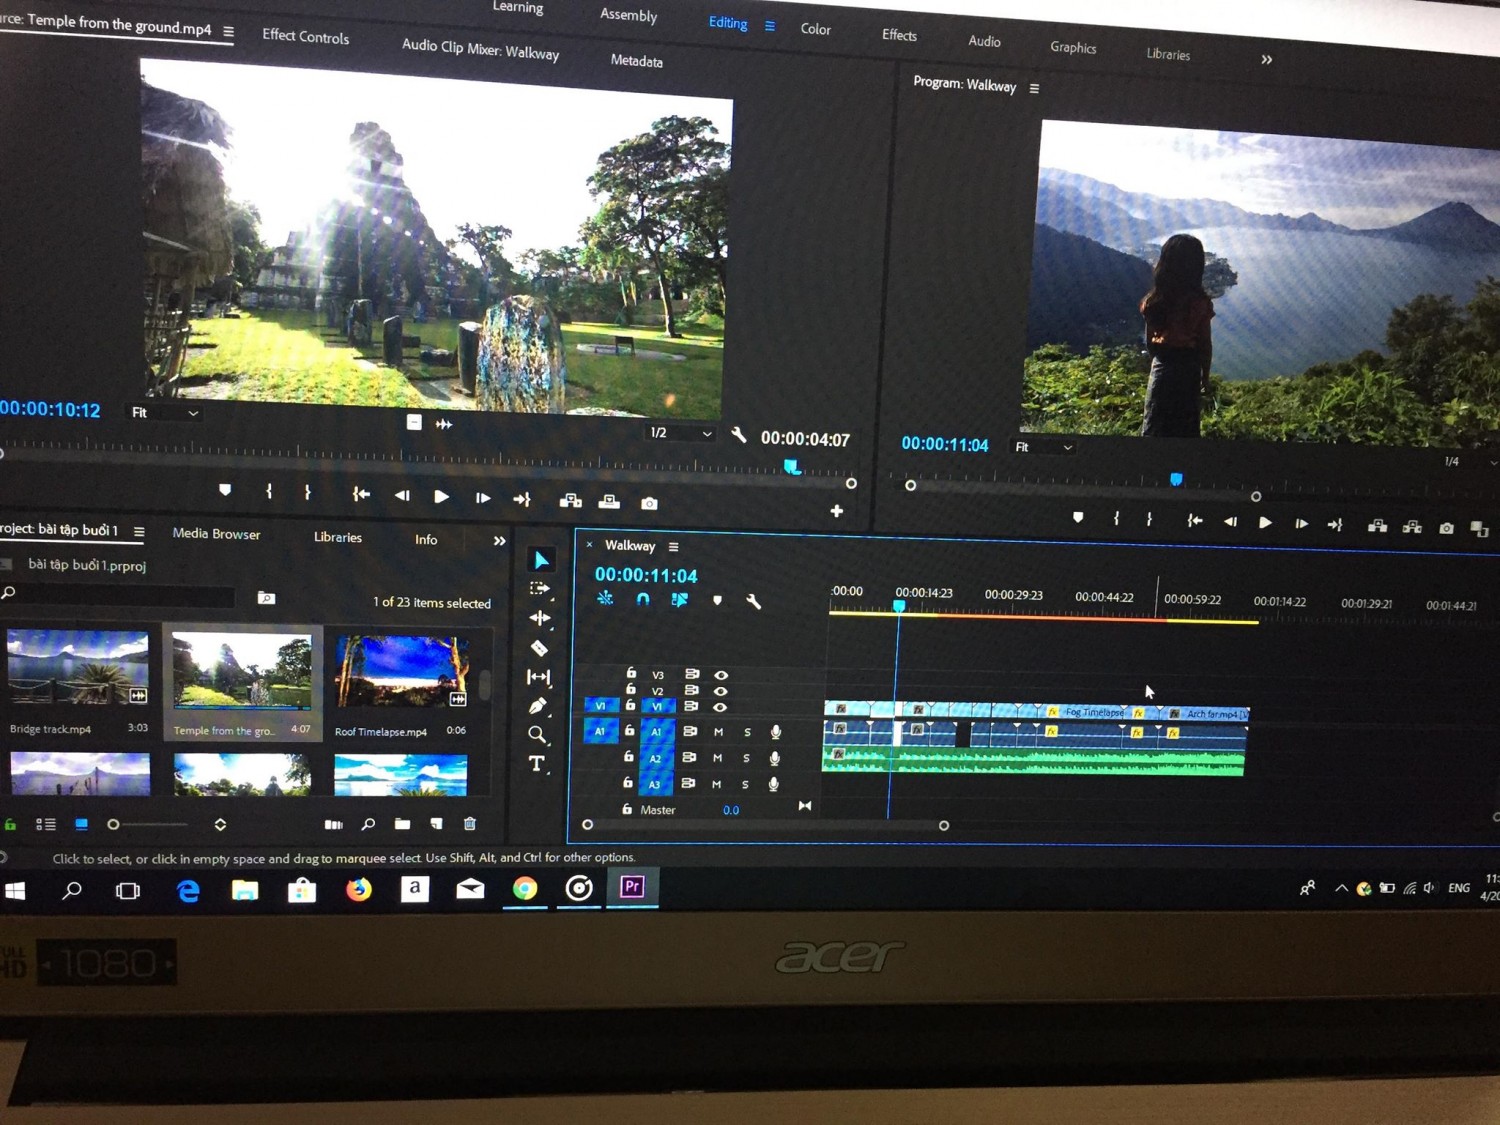This screenshot has height=1125, width=1500.
Task: Toggle V2 track output eye
Action: tap(720, 691)
